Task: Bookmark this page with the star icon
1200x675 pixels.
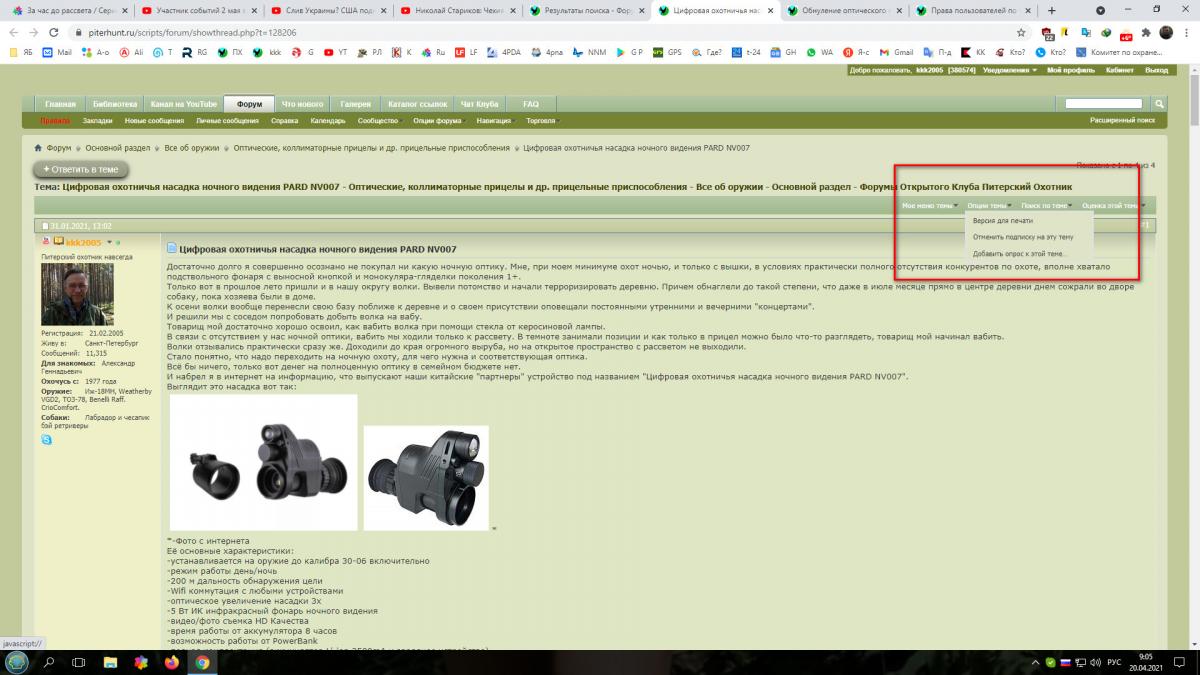Action: tap(1021, 32)
